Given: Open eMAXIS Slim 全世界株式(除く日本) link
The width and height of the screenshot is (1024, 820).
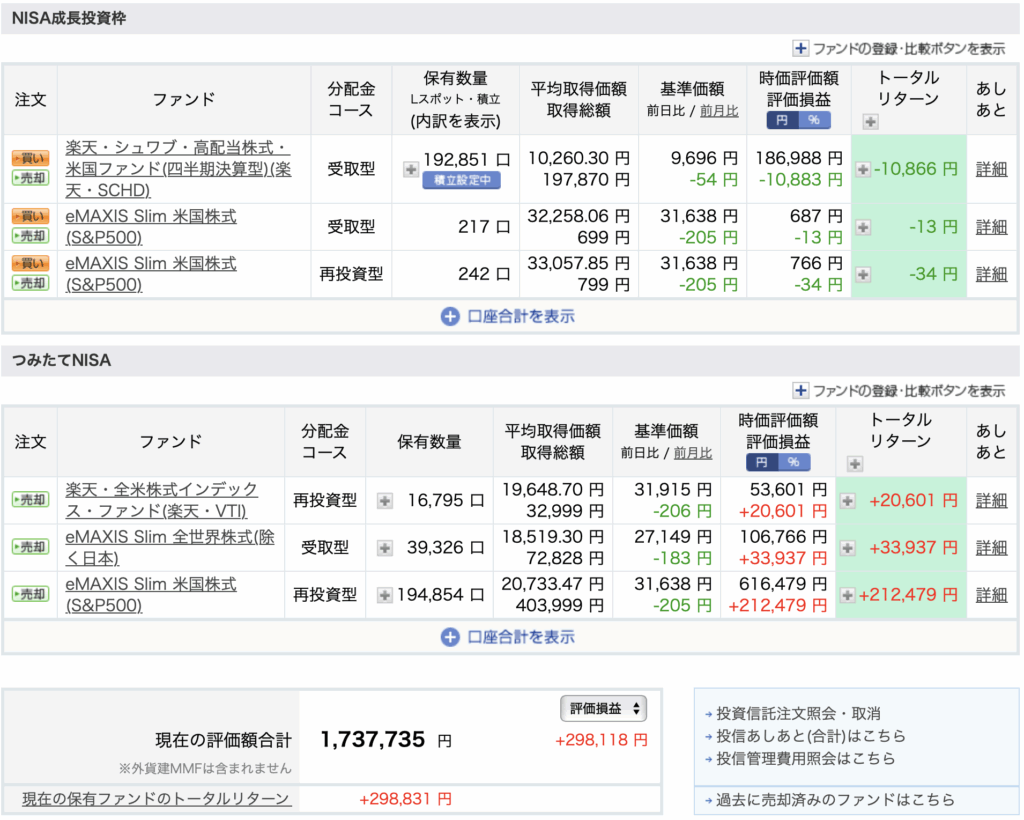Looking at the screenshot, I should point(170,547).
